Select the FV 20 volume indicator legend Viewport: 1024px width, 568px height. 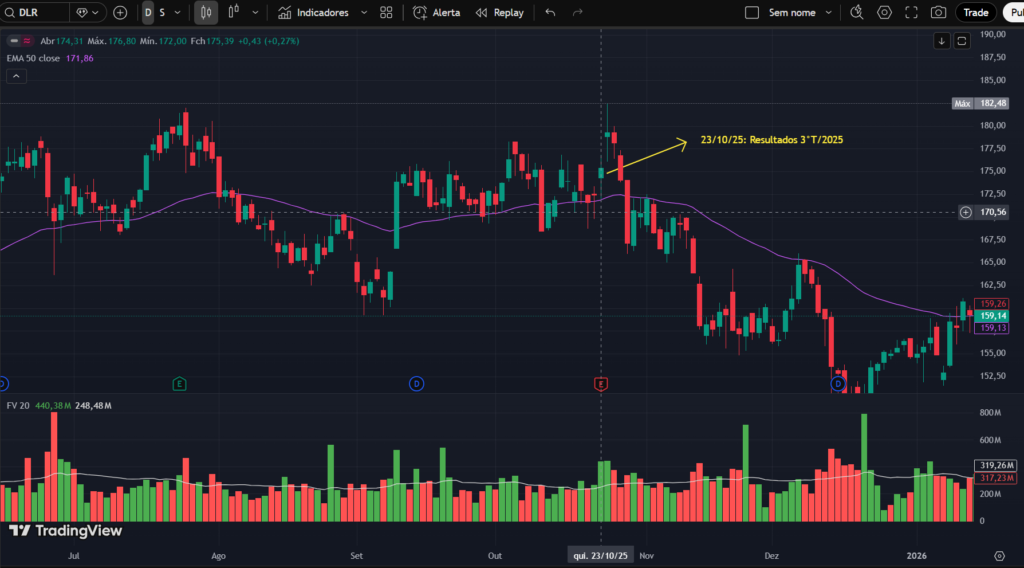[18, 405]
